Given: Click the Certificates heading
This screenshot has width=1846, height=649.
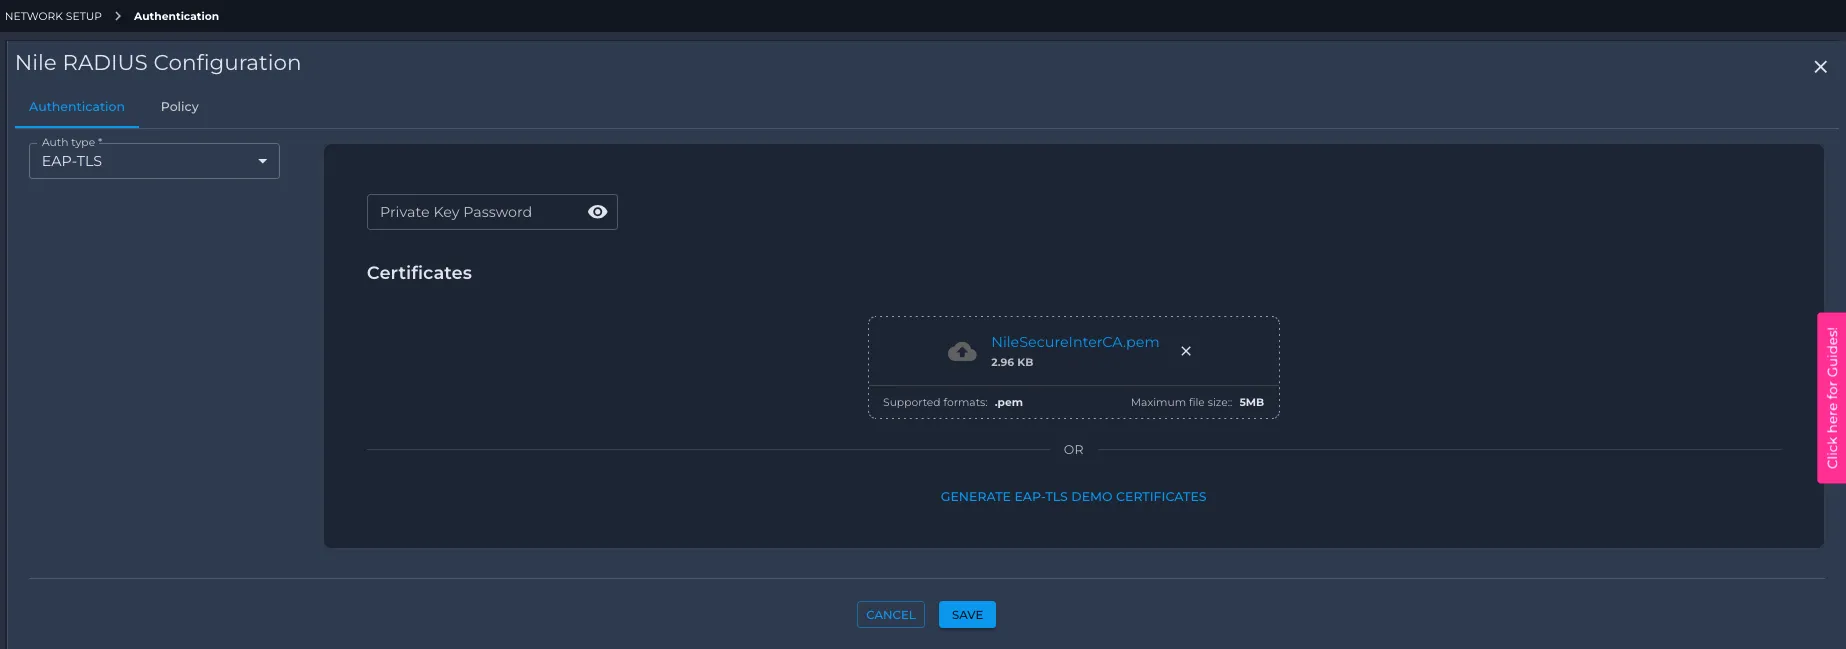Looking at the screenshot, I should point(419,273).
